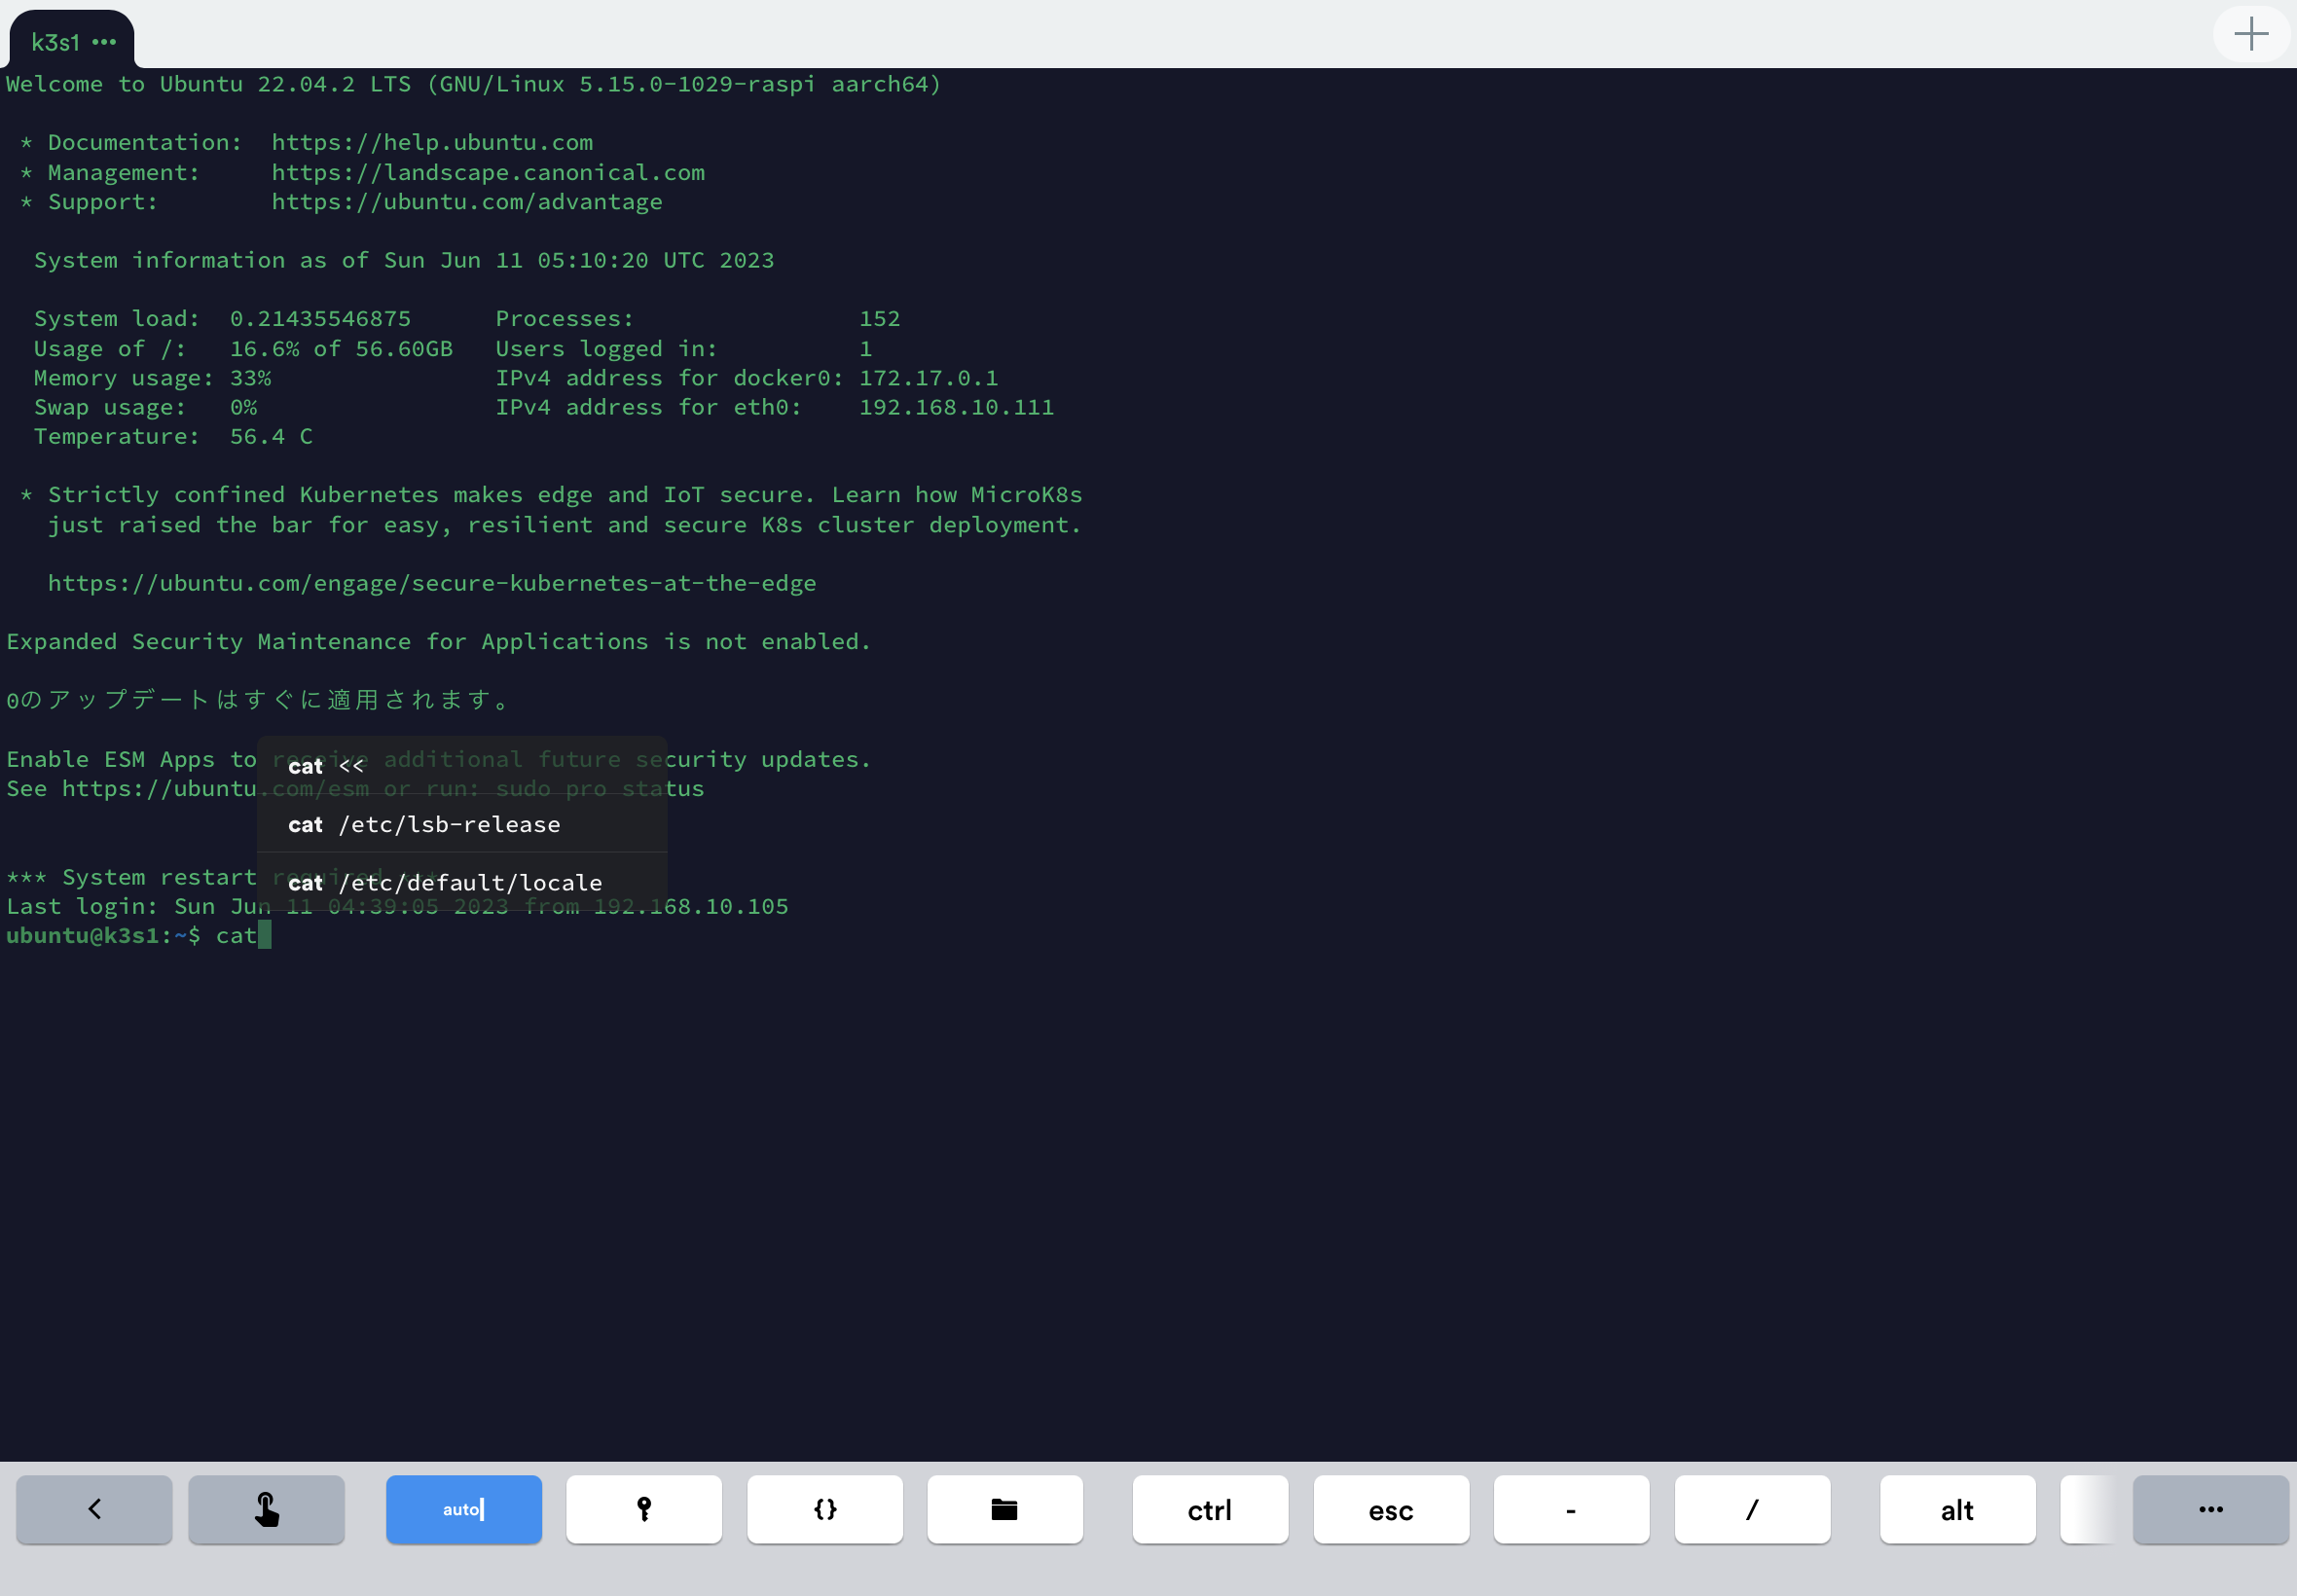Select the touch pointer icon
This screenshot has height=1596, width=2297.
266,1510
